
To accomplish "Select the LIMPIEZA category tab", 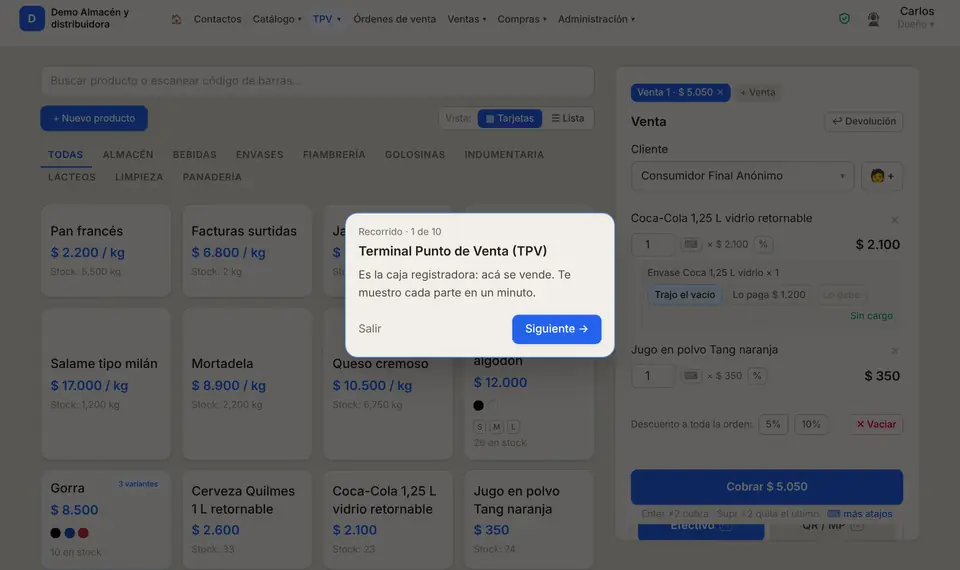I will [x=139, y=177].
